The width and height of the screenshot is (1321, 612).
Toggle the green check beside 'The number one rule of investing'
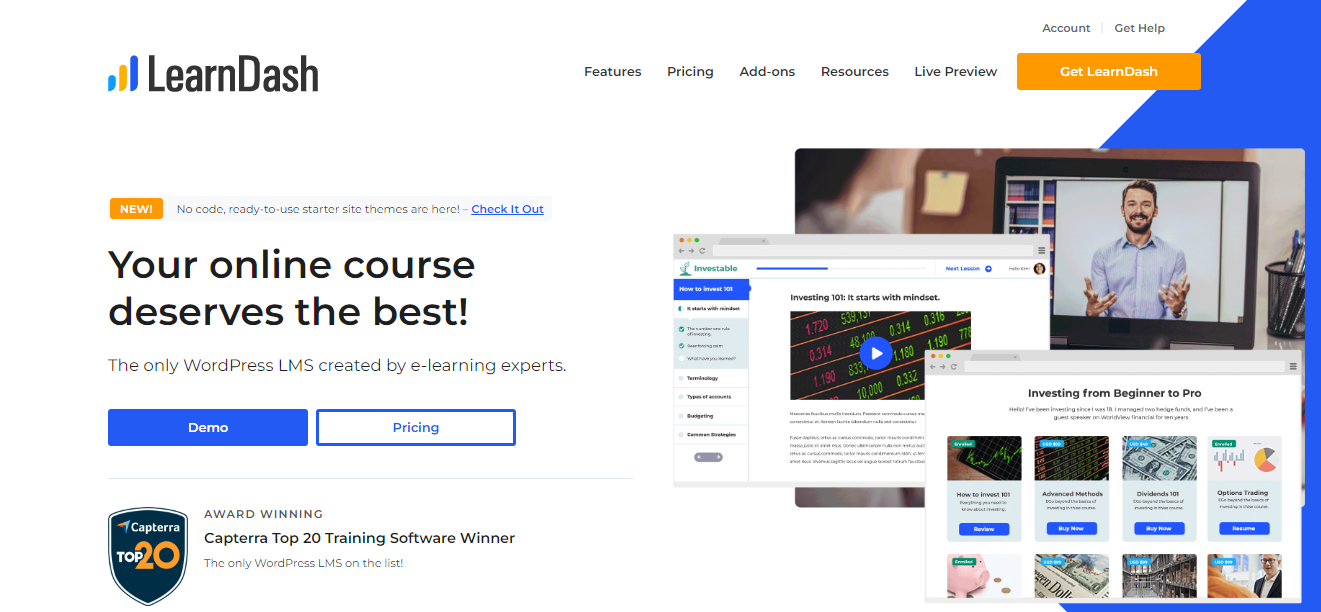tap(681, 329)
